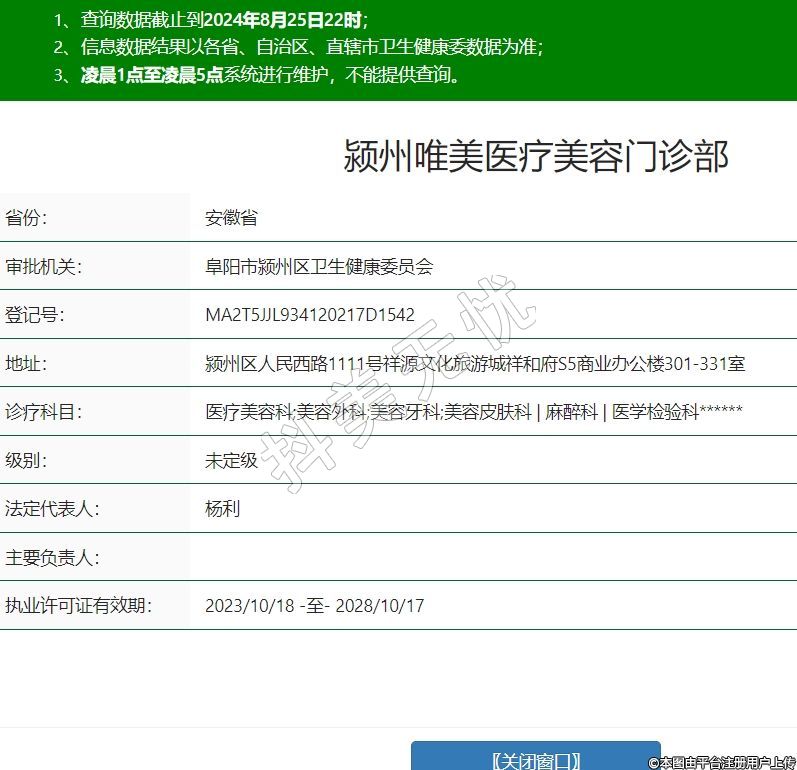
Task: Click the 主要负责人 field label
Action: [52, 557]
